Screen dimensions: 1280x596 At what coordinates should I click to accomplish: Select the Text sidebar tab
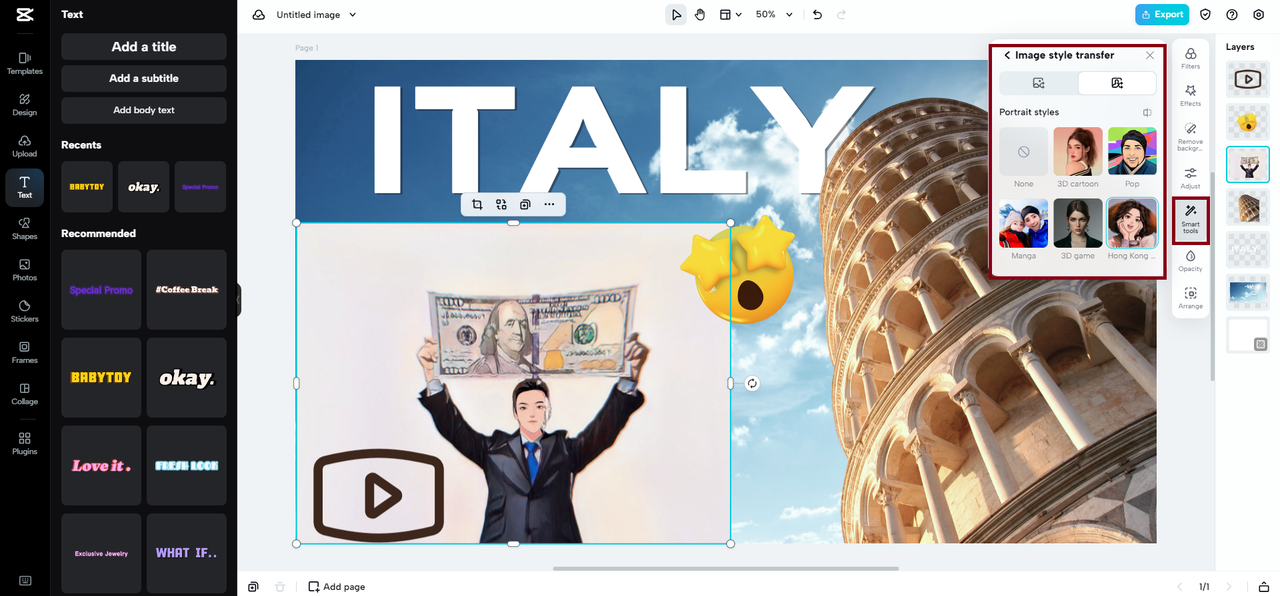pos(25,187)
